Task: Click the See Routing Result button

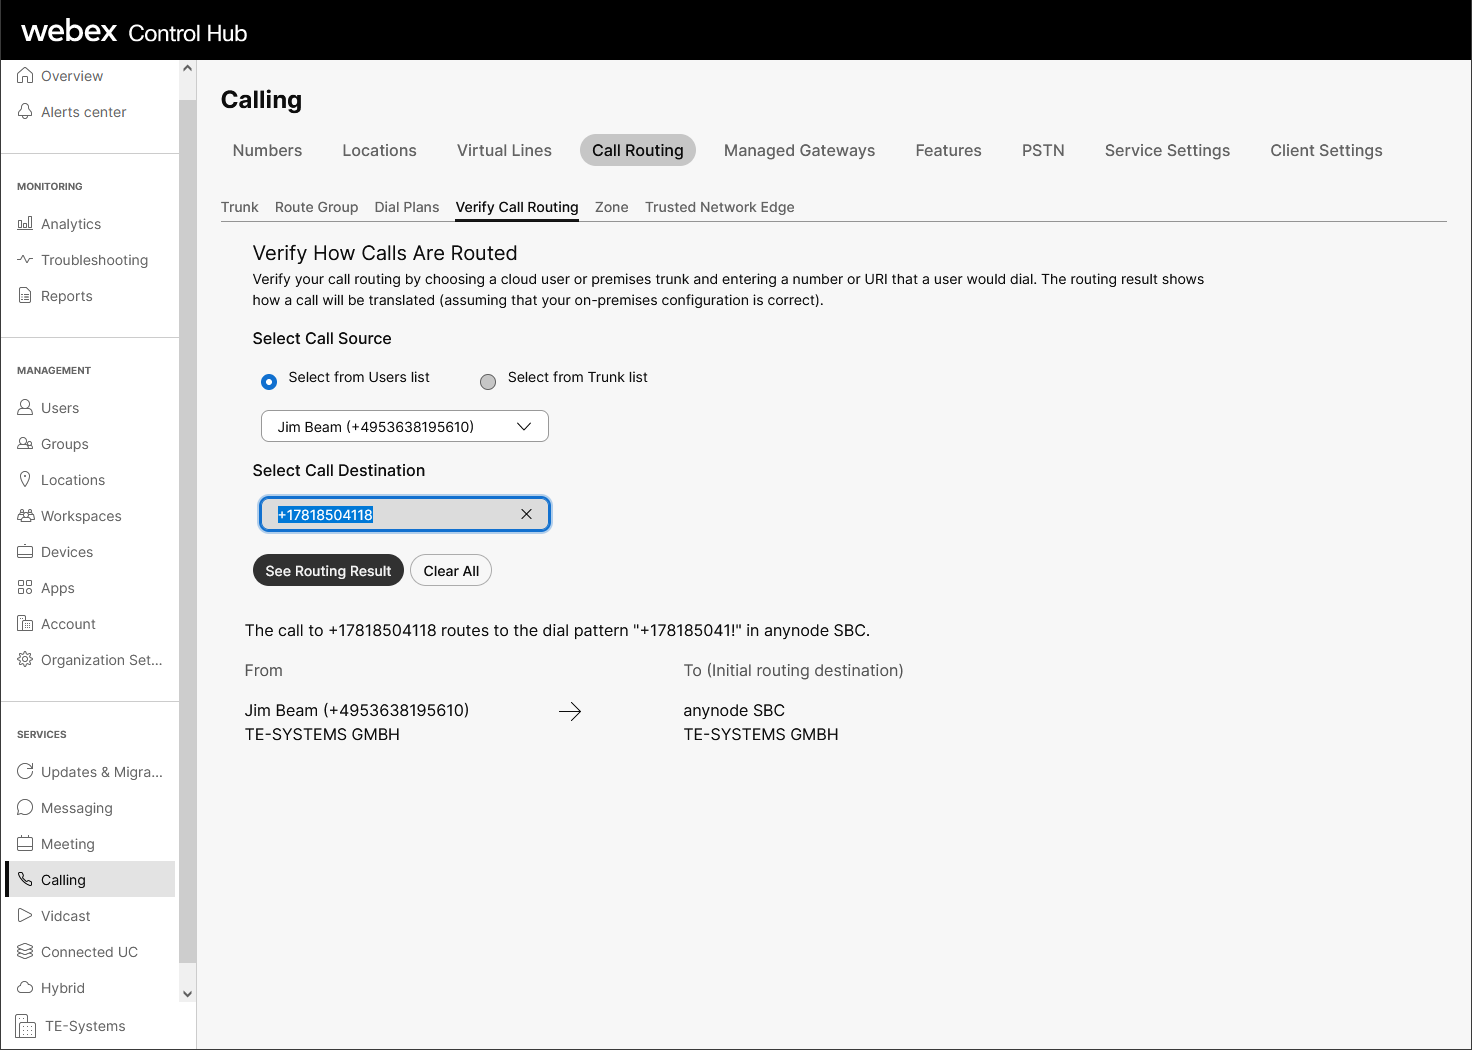Action: [328, 570]
